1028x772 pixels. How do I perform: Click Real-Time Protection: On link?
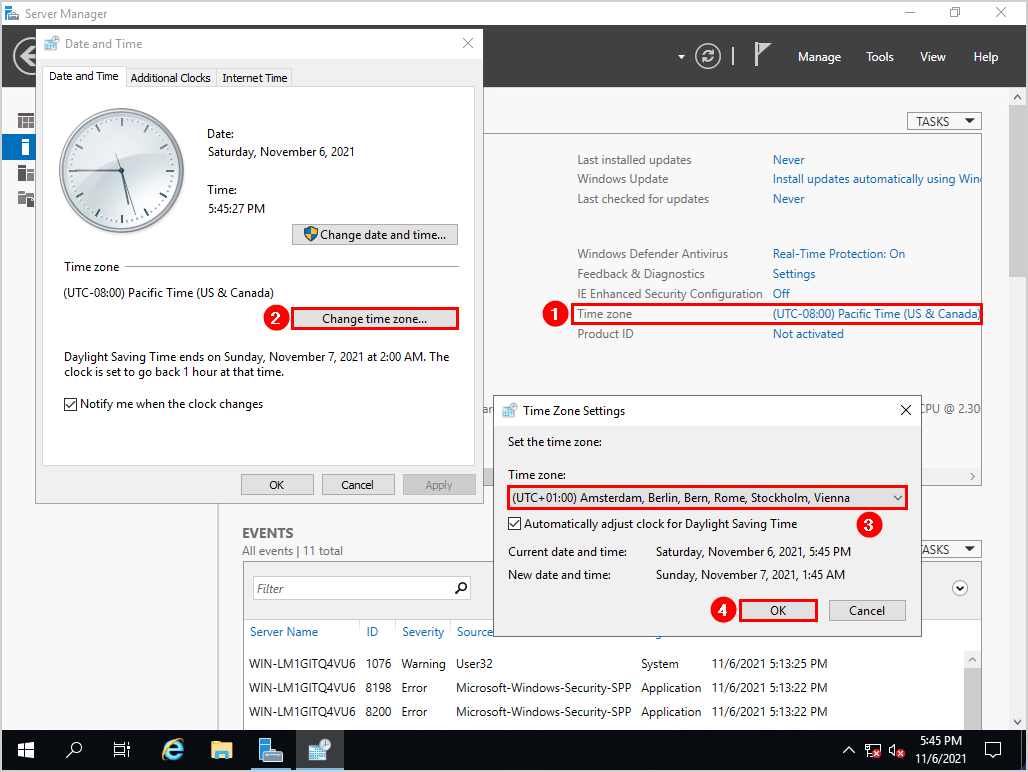pos(839,254)
